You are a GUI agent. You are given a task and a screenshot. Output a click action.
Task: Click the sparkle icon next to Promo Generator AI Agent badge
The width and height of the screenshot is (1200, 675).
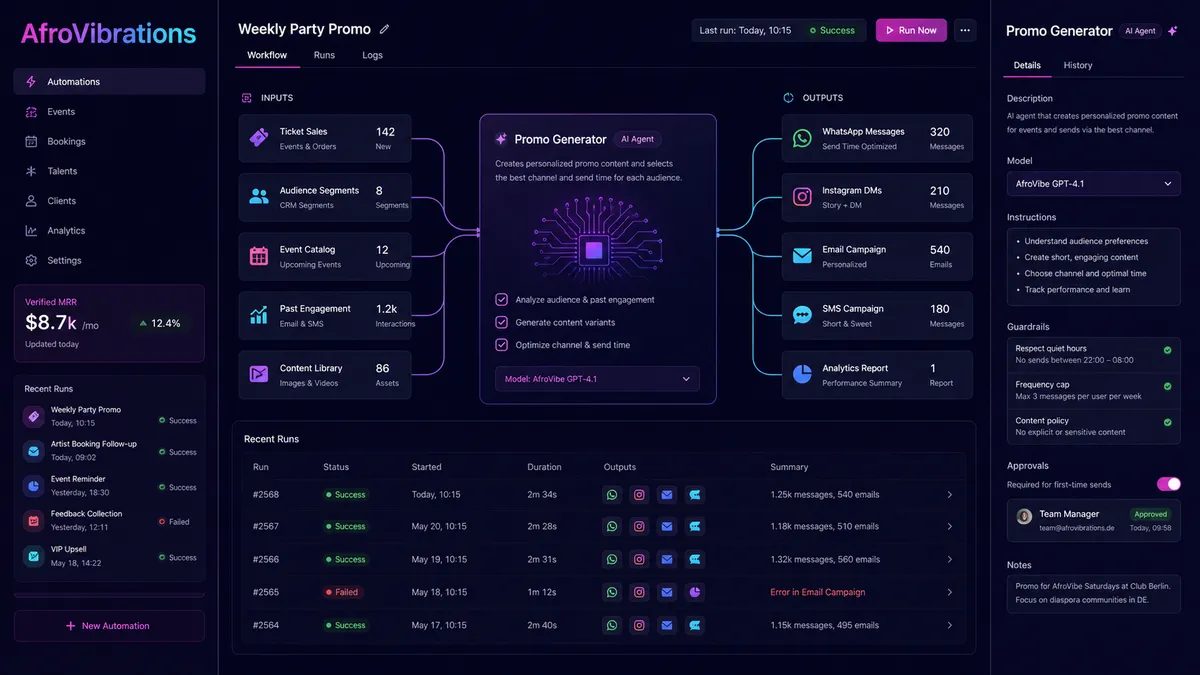click(1171, 31)
